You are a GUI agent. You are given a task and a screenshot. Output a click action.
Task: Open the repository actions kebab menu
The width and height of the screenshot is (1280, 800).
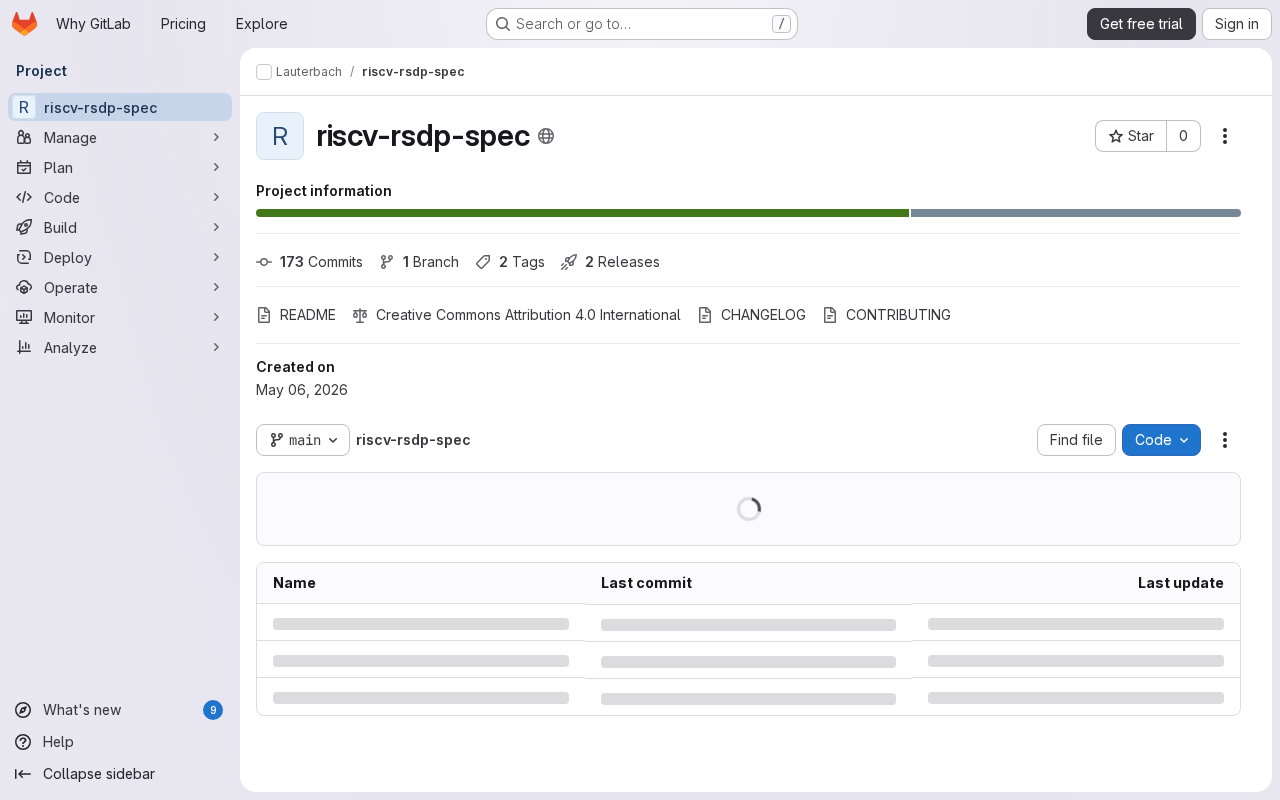coord(1225,440)
